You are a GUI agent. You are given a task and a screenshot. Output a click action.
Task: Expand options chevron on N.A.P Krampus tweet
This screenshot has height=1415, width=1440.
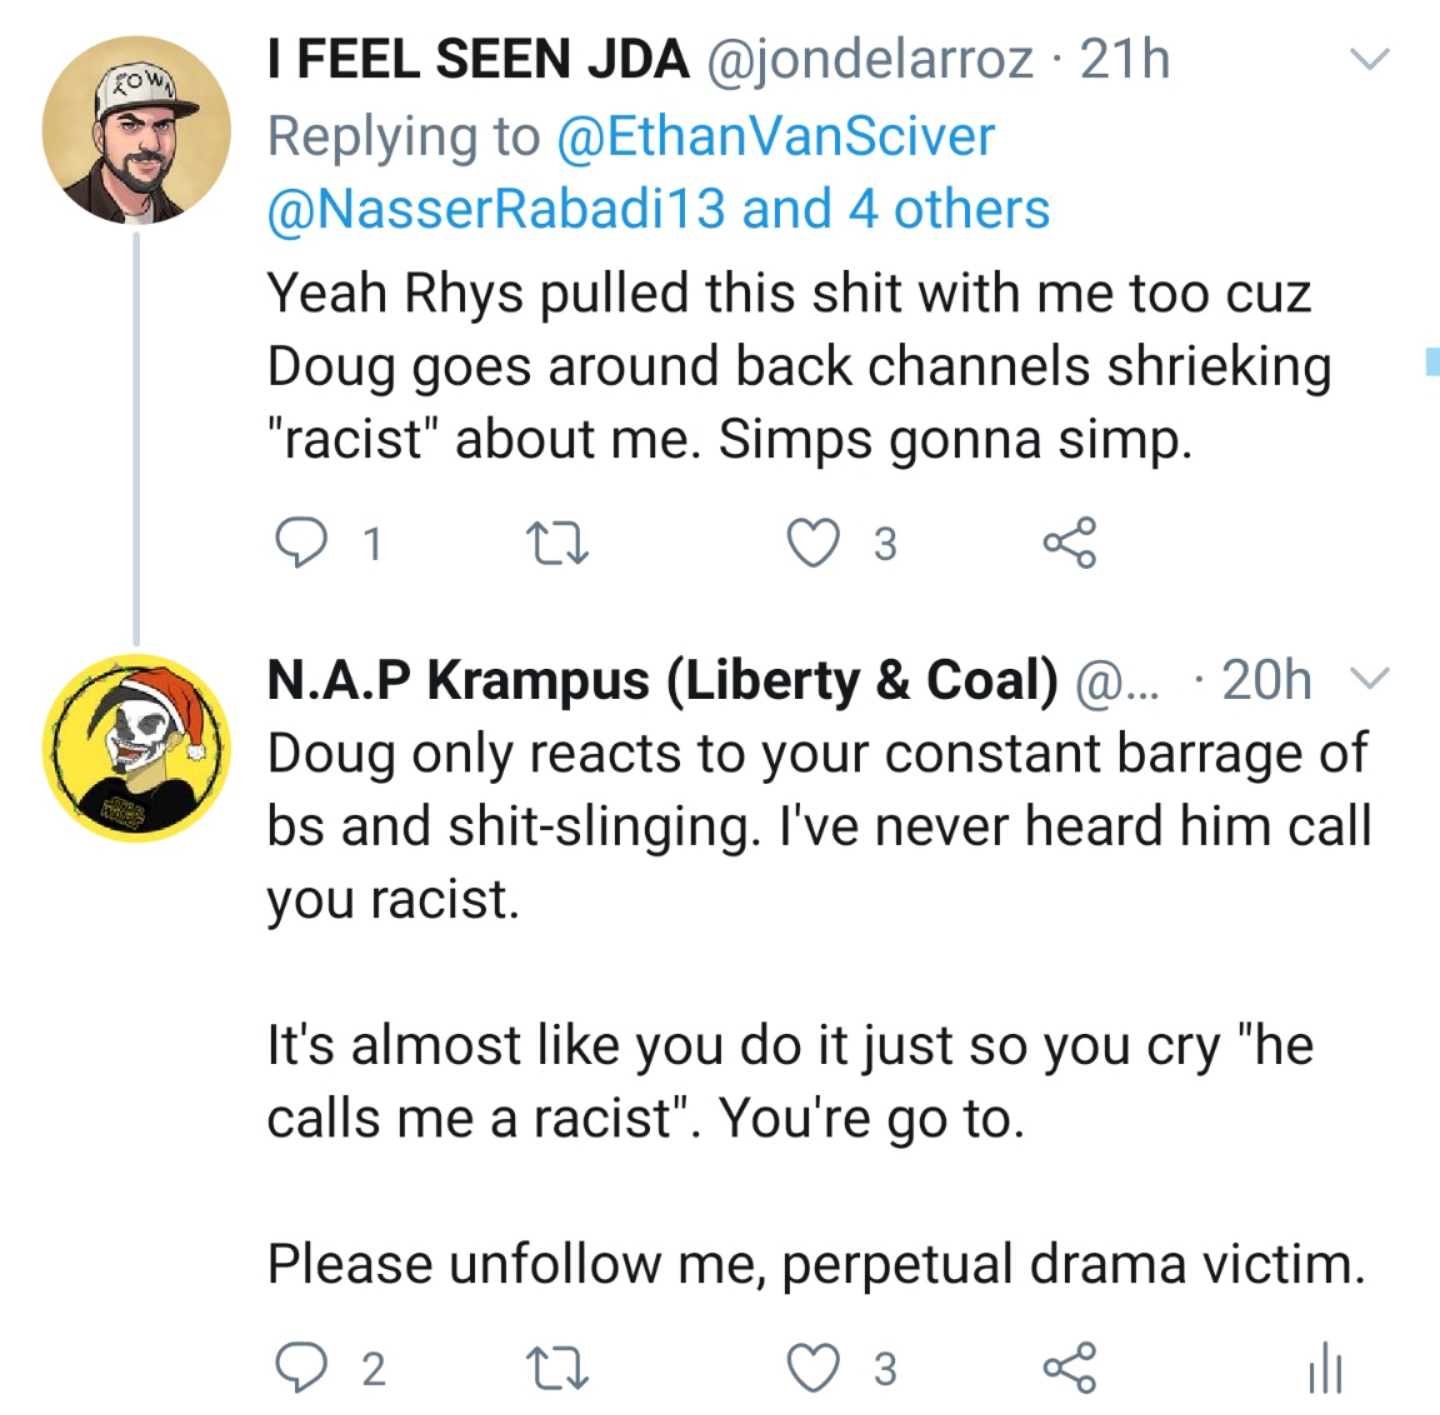[1369, 679]
